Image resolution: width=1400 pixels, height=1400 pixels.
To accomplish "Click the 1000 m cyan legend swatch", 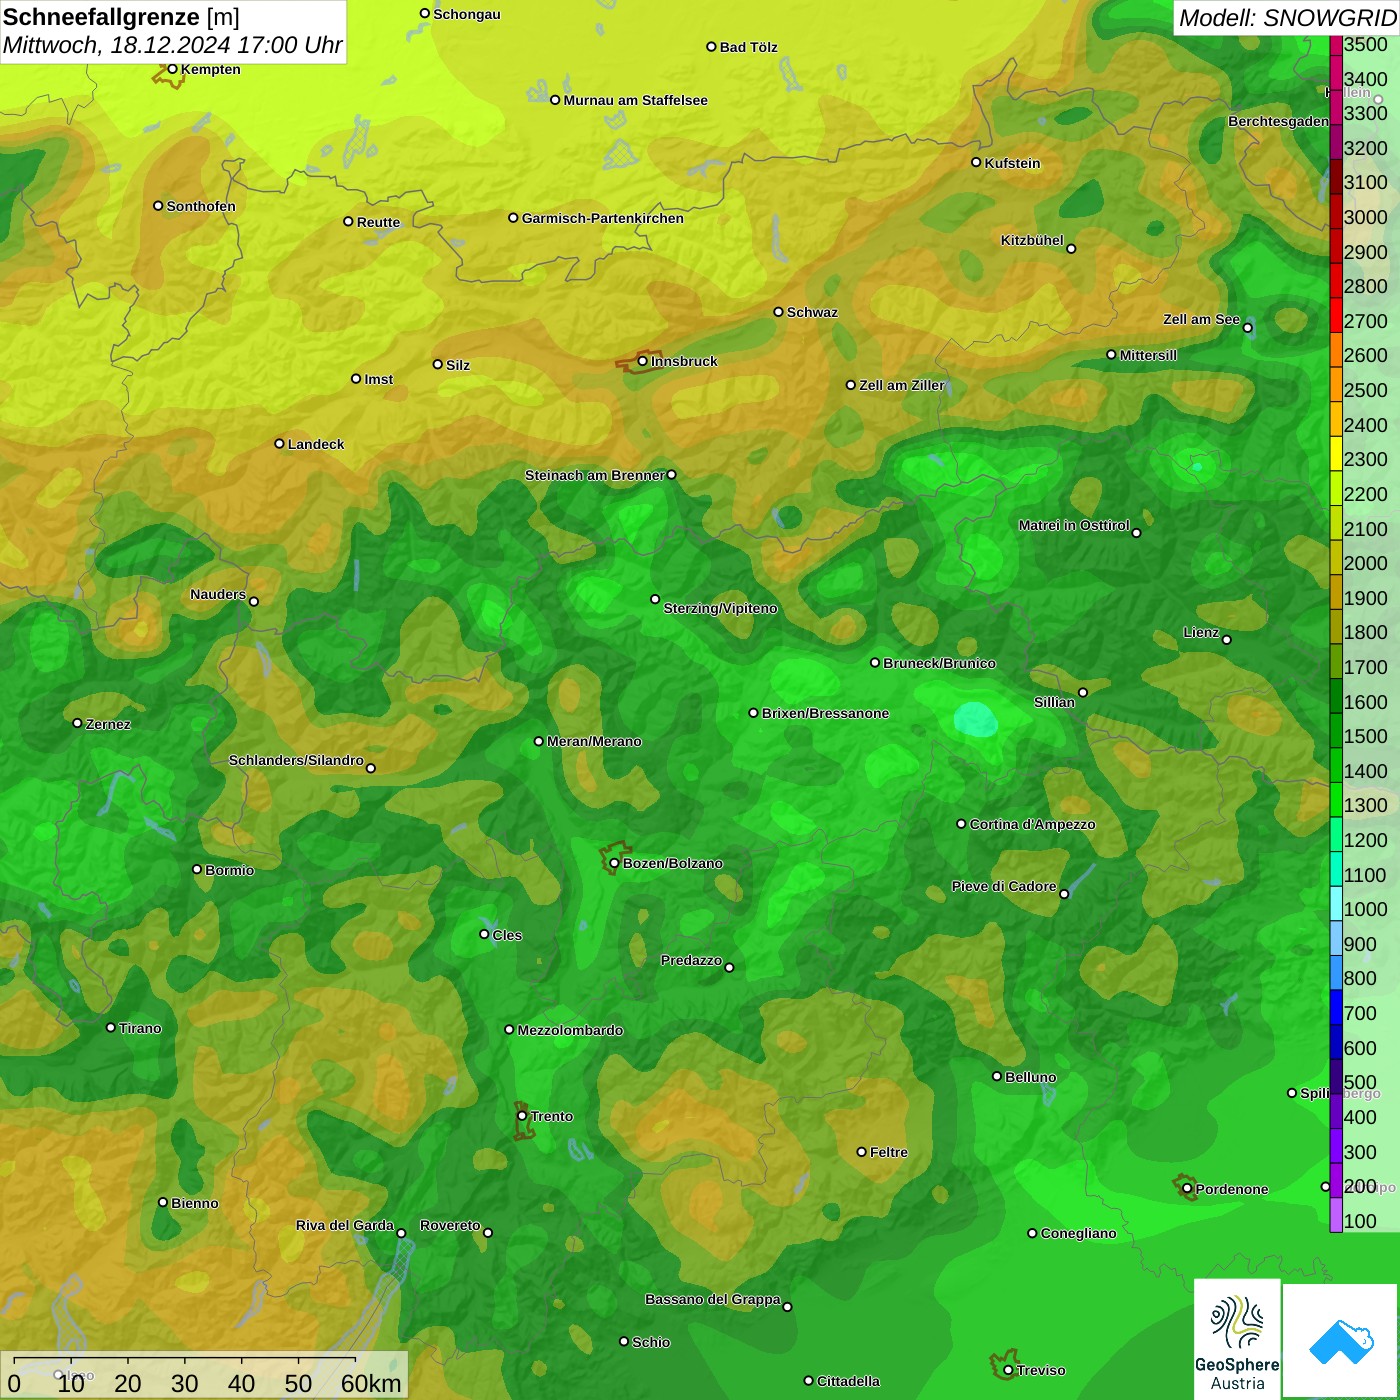I will [1336, 903].
